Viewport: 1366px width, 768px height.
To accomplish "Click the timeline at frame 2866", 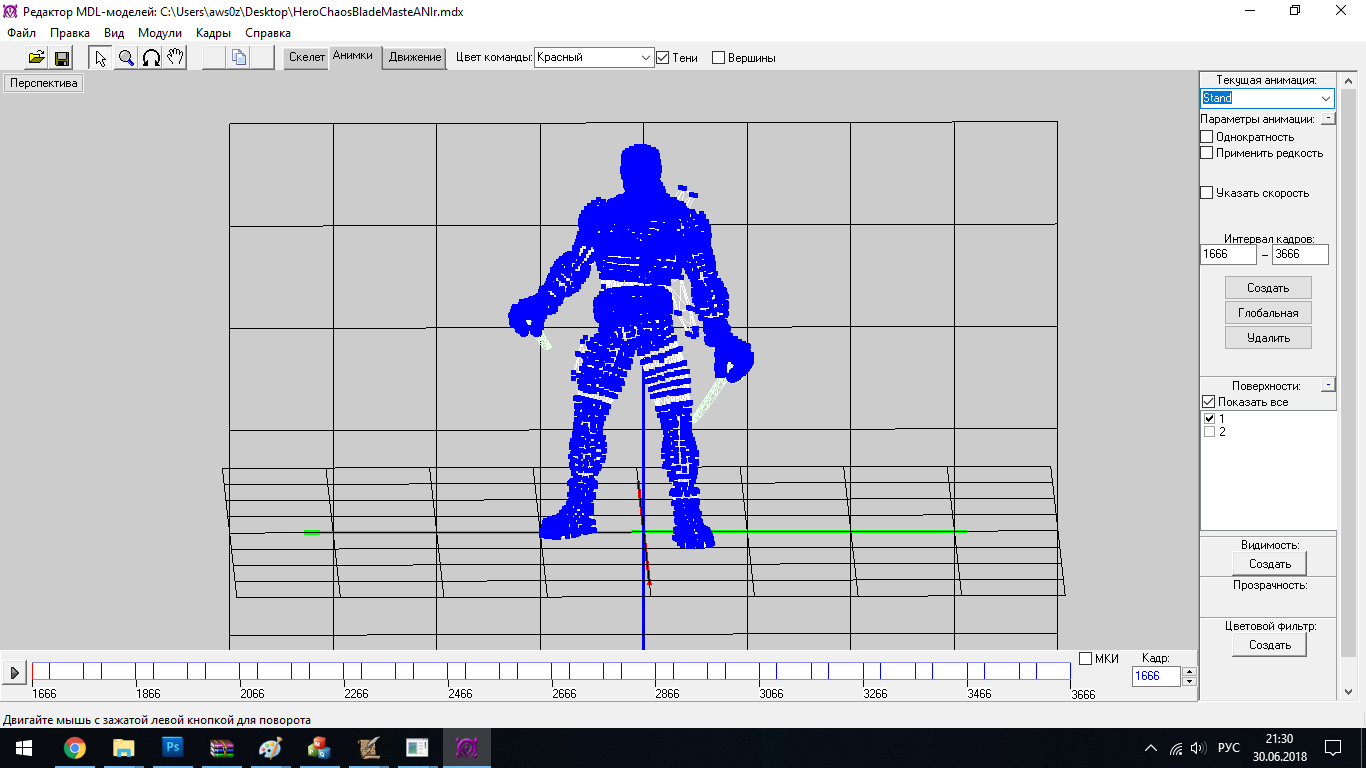I will (655, 672).
